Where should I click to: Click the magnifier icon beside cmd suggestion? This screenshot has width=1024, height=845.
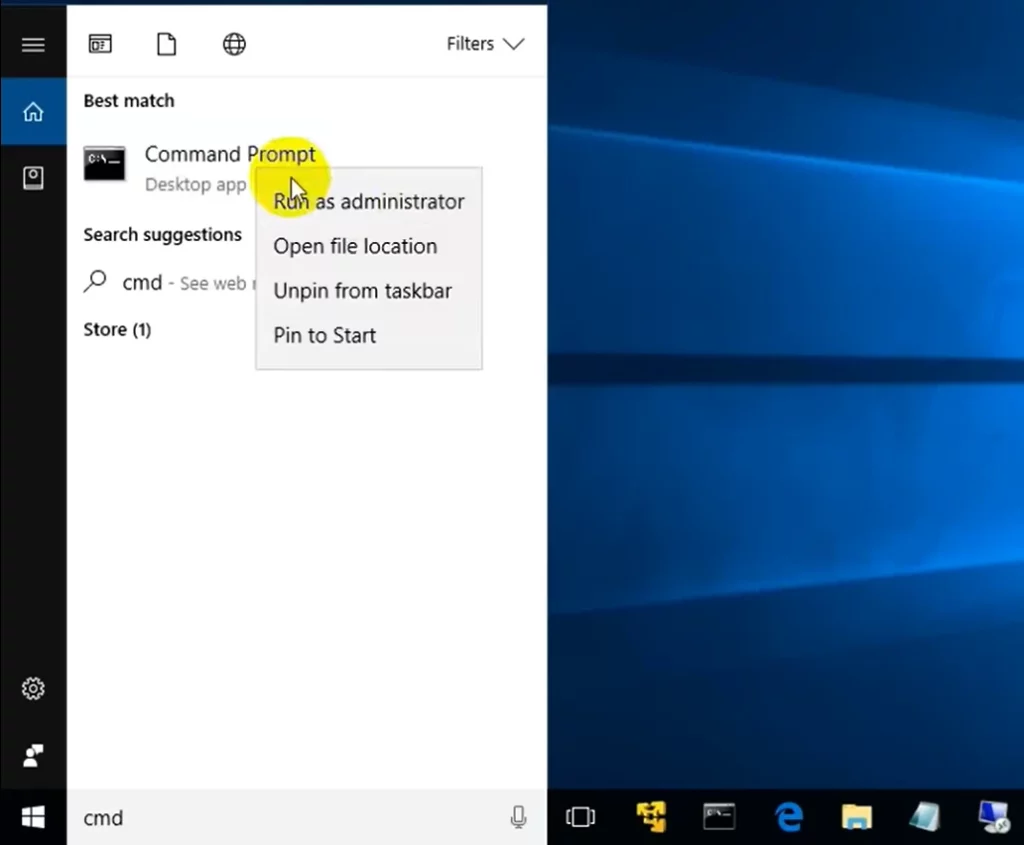(x=95, y=281)
